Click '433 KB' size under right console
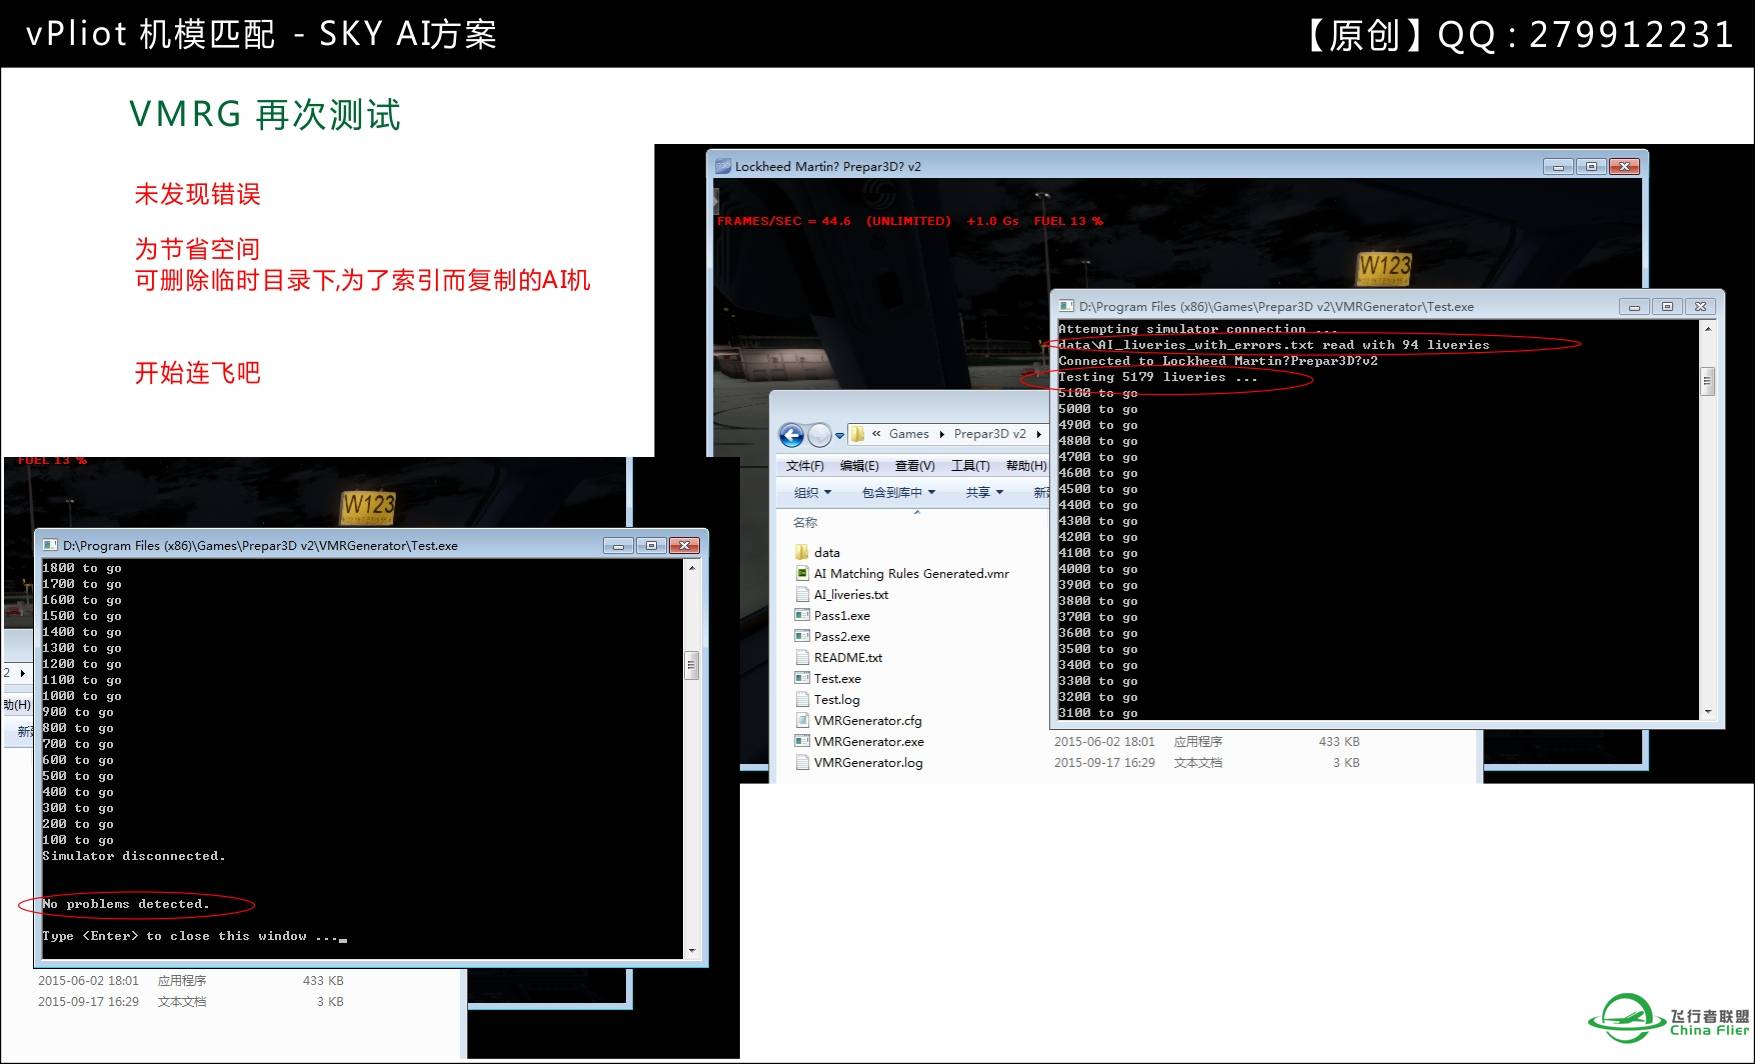 (1339, 741)
